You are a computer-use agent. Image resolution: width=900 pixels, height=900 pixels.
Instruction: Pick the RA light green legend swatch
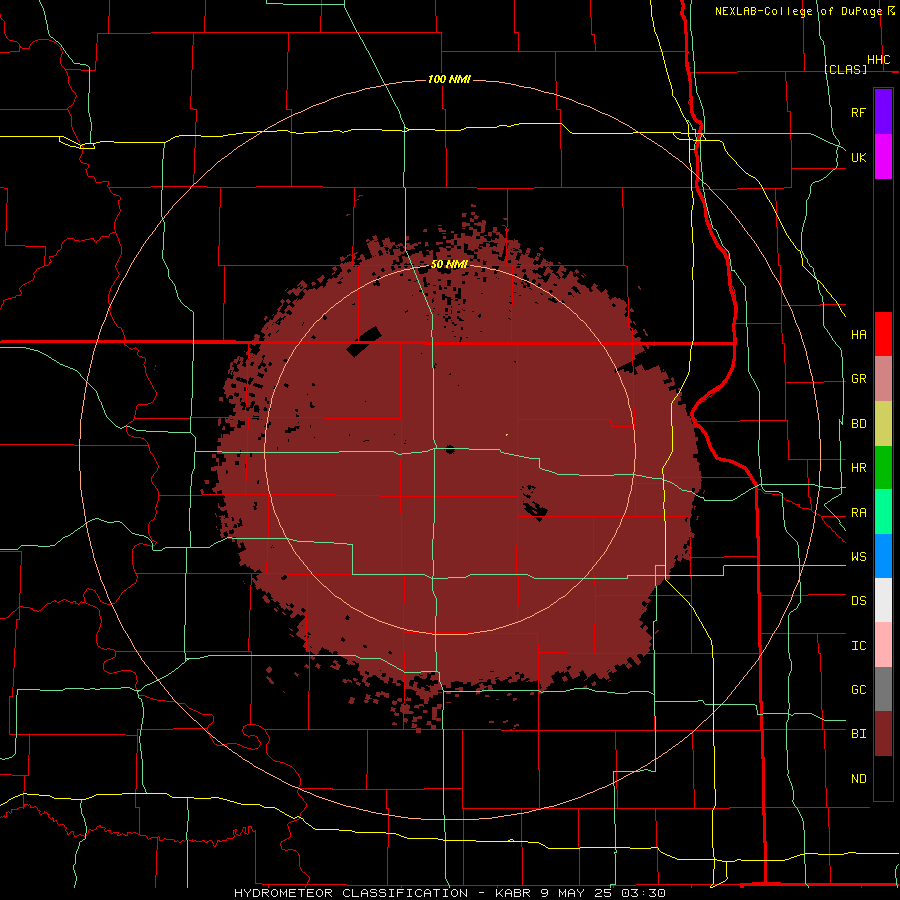[x=883, y=512]
